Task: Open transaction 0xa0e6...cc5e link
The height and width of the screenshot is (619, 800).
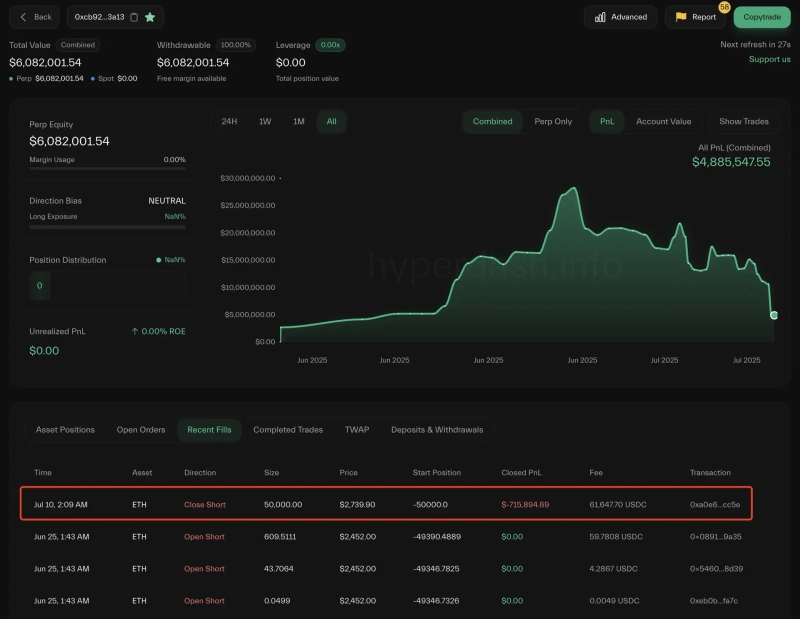Action: pyautogui.click(x=715, y=505)
